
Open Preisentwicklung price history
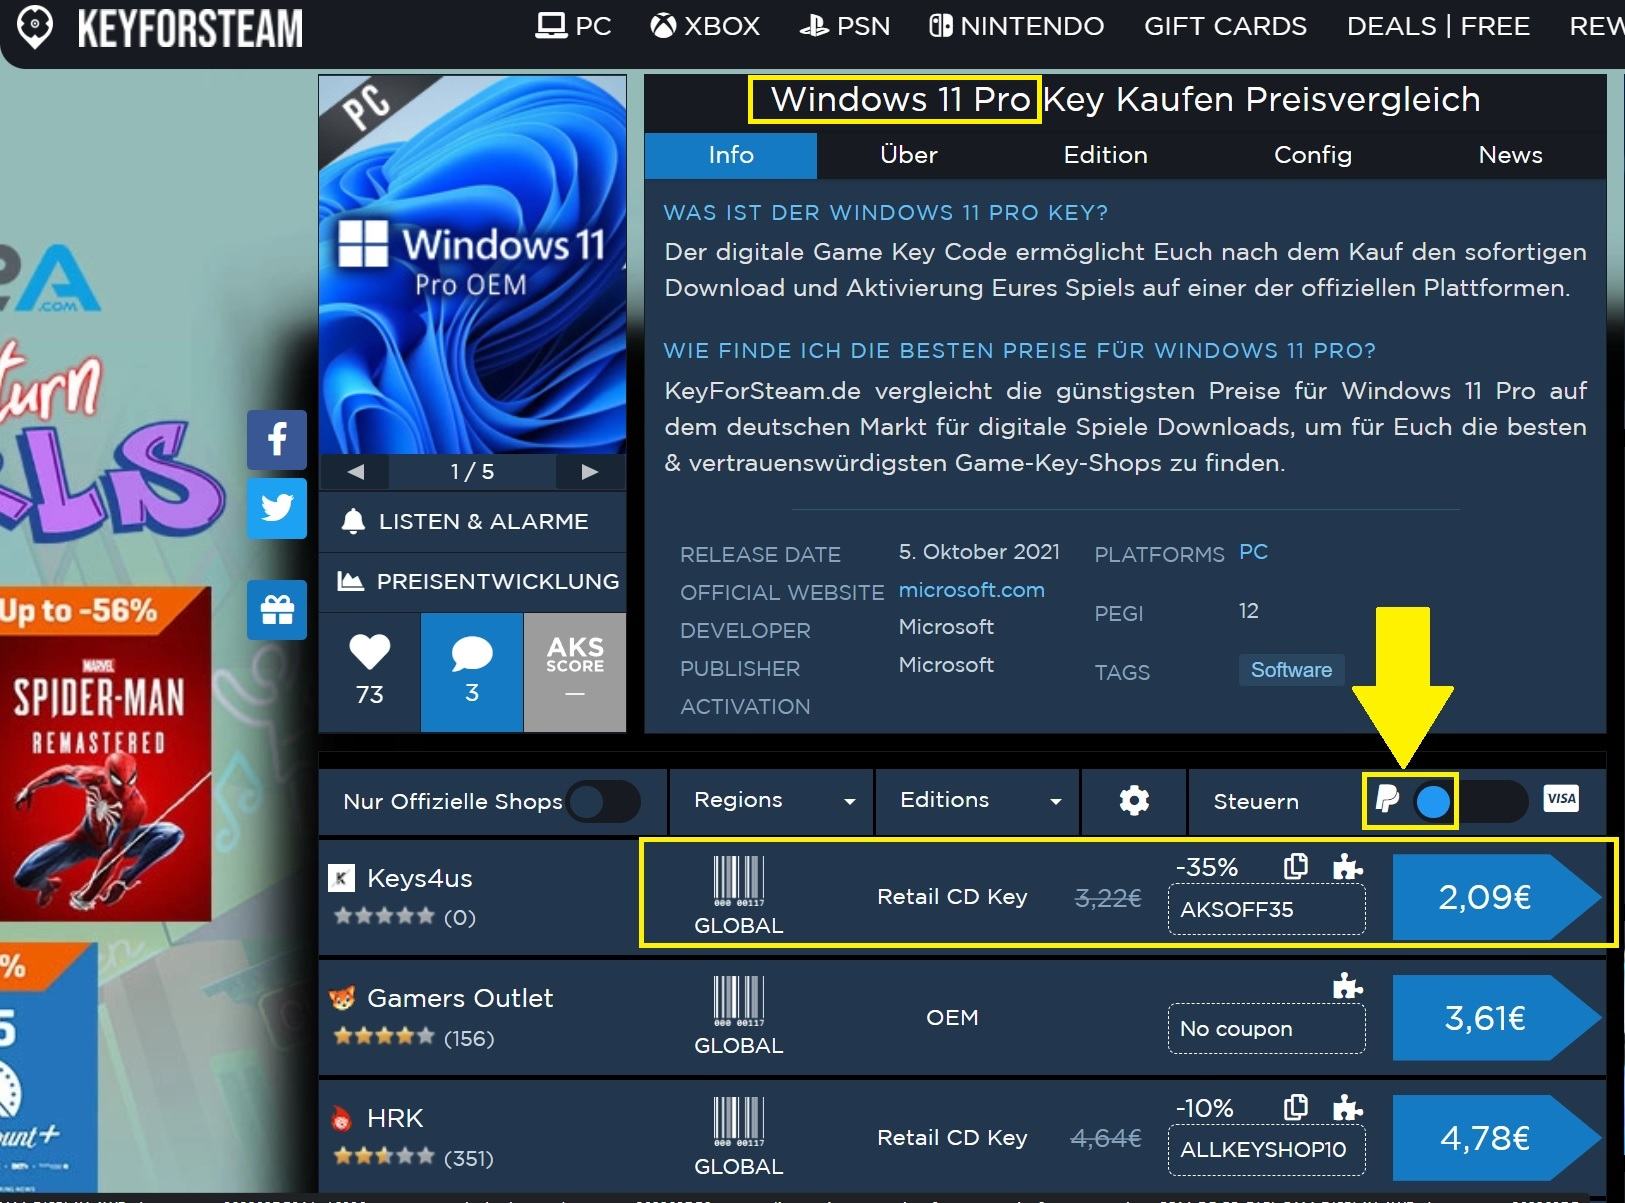(472, 581)
